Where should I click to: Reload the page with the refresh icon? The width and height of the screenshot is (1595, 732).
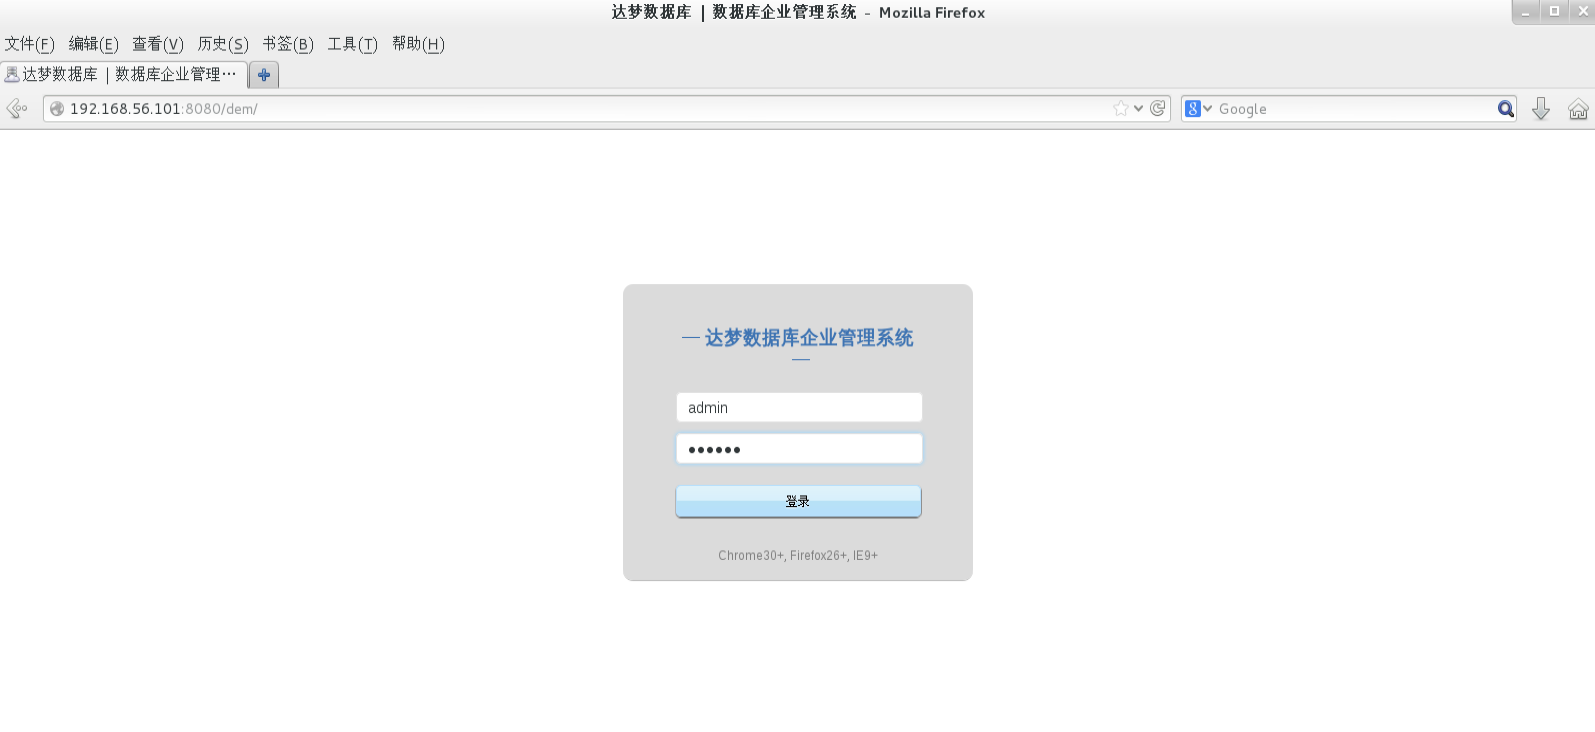[1158, 109]
